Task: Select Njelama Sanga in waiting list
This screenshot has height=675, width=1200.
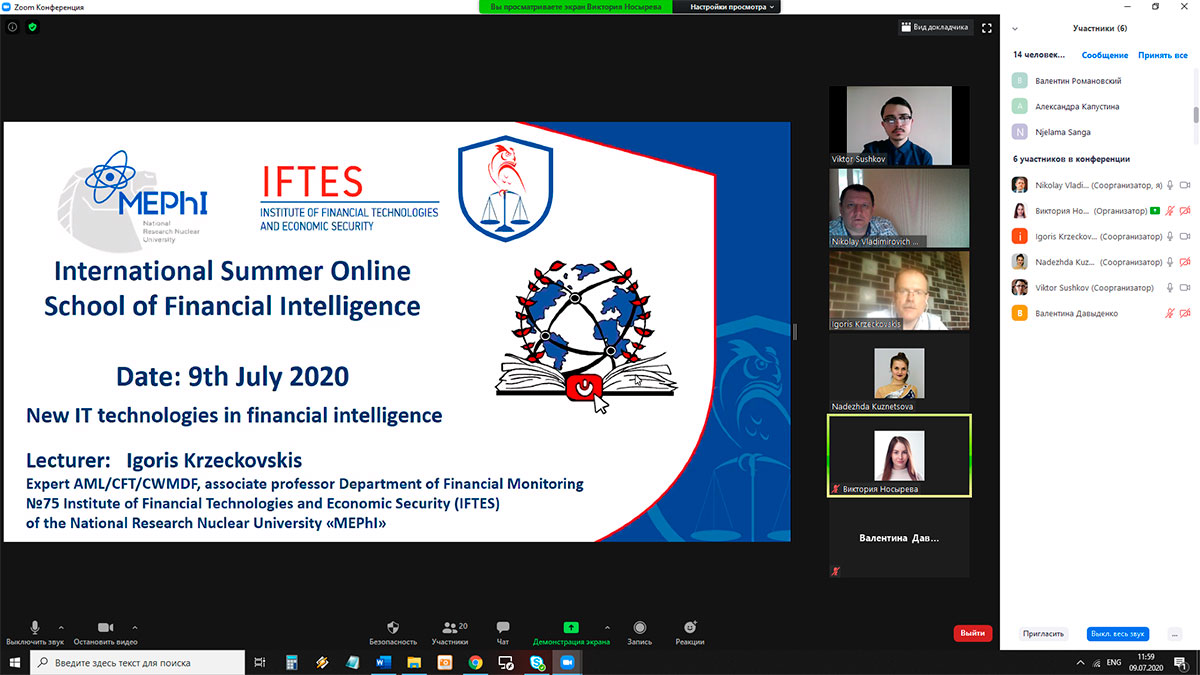Action: tap(1100, 132)
